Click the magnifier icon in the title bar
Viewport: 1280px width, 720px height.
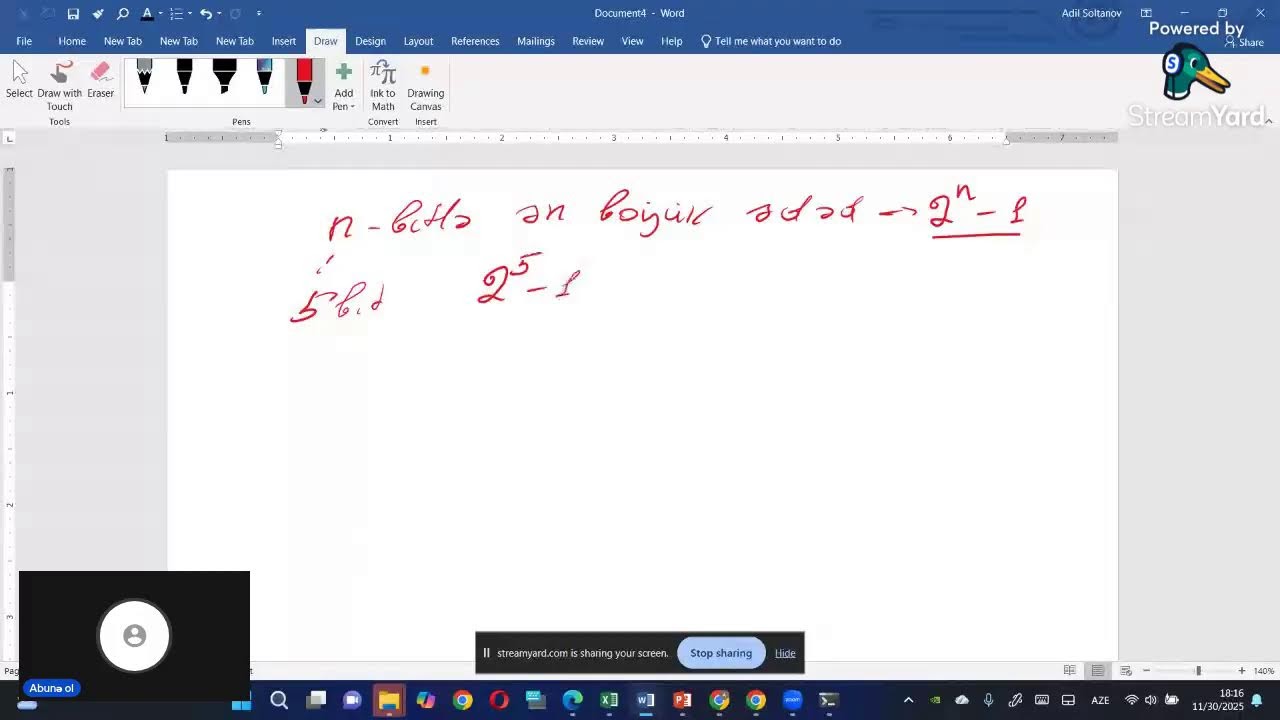pos(123,13)
